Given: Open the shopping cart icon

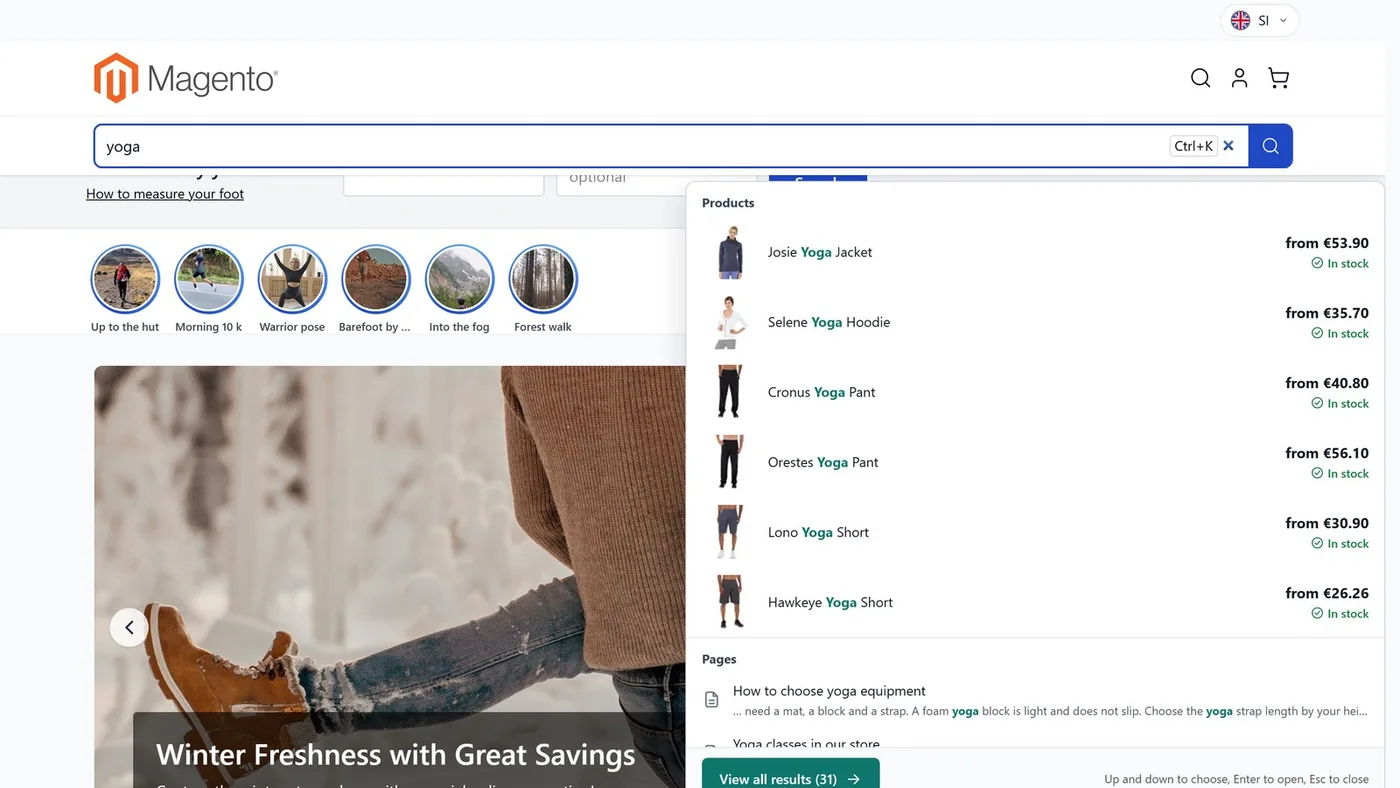Looking at the screenshot, I should coord(1278,78).
